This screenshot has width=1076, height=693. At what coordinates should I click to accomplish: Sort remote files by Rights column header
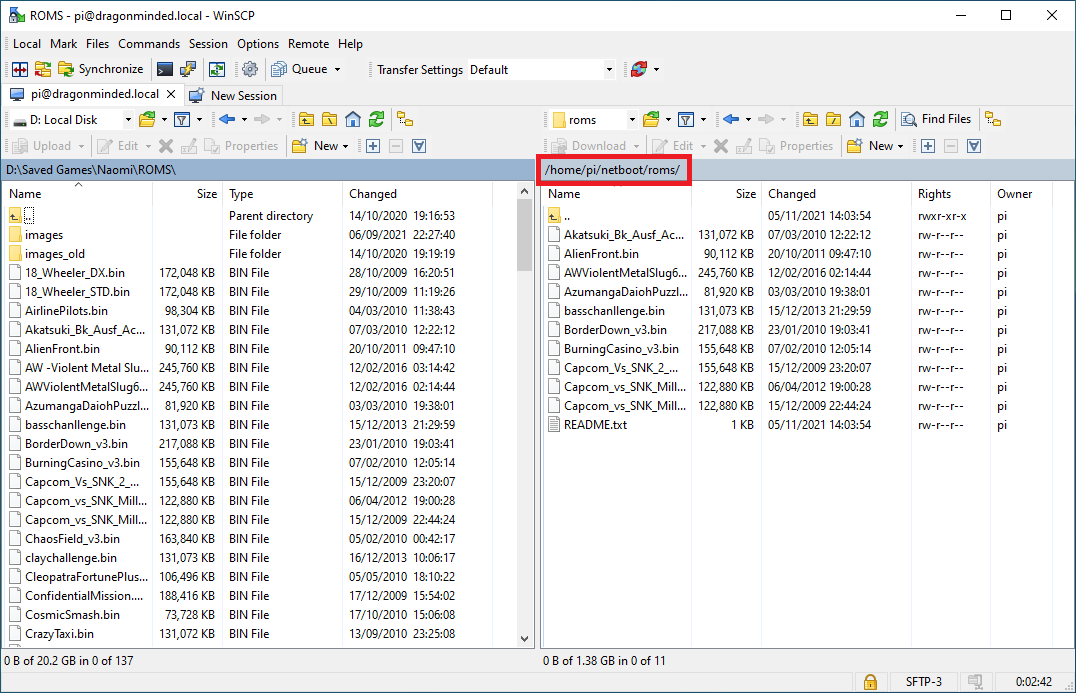point(950,193)
